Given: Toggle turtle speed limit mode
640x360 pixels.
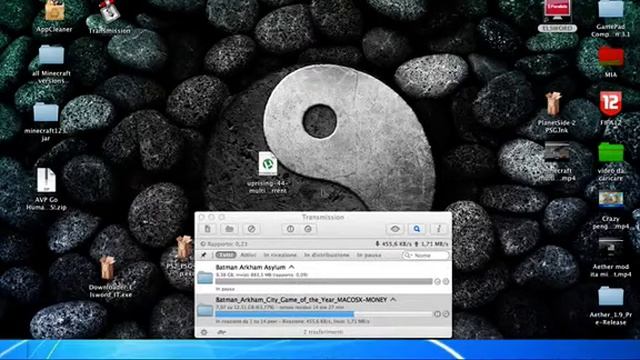Looking at the screenshot, I should click(222, 332).
